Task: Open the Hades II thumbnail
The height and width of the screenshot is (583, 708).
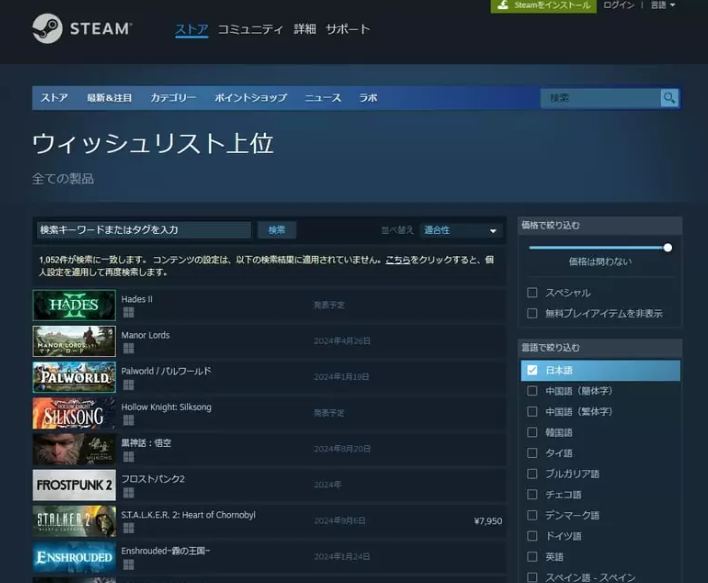Action: (74, 305)
